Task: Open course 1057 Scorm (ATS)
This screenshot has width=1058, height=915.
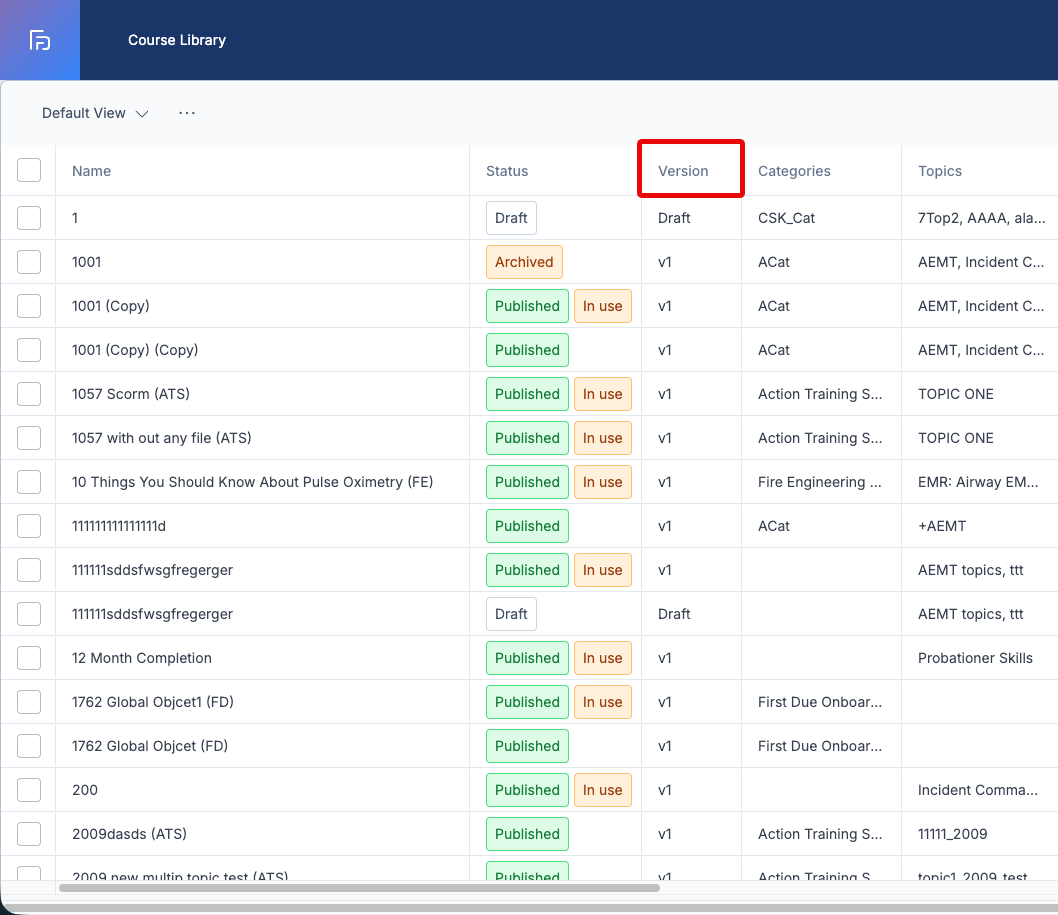Action: 131,394
